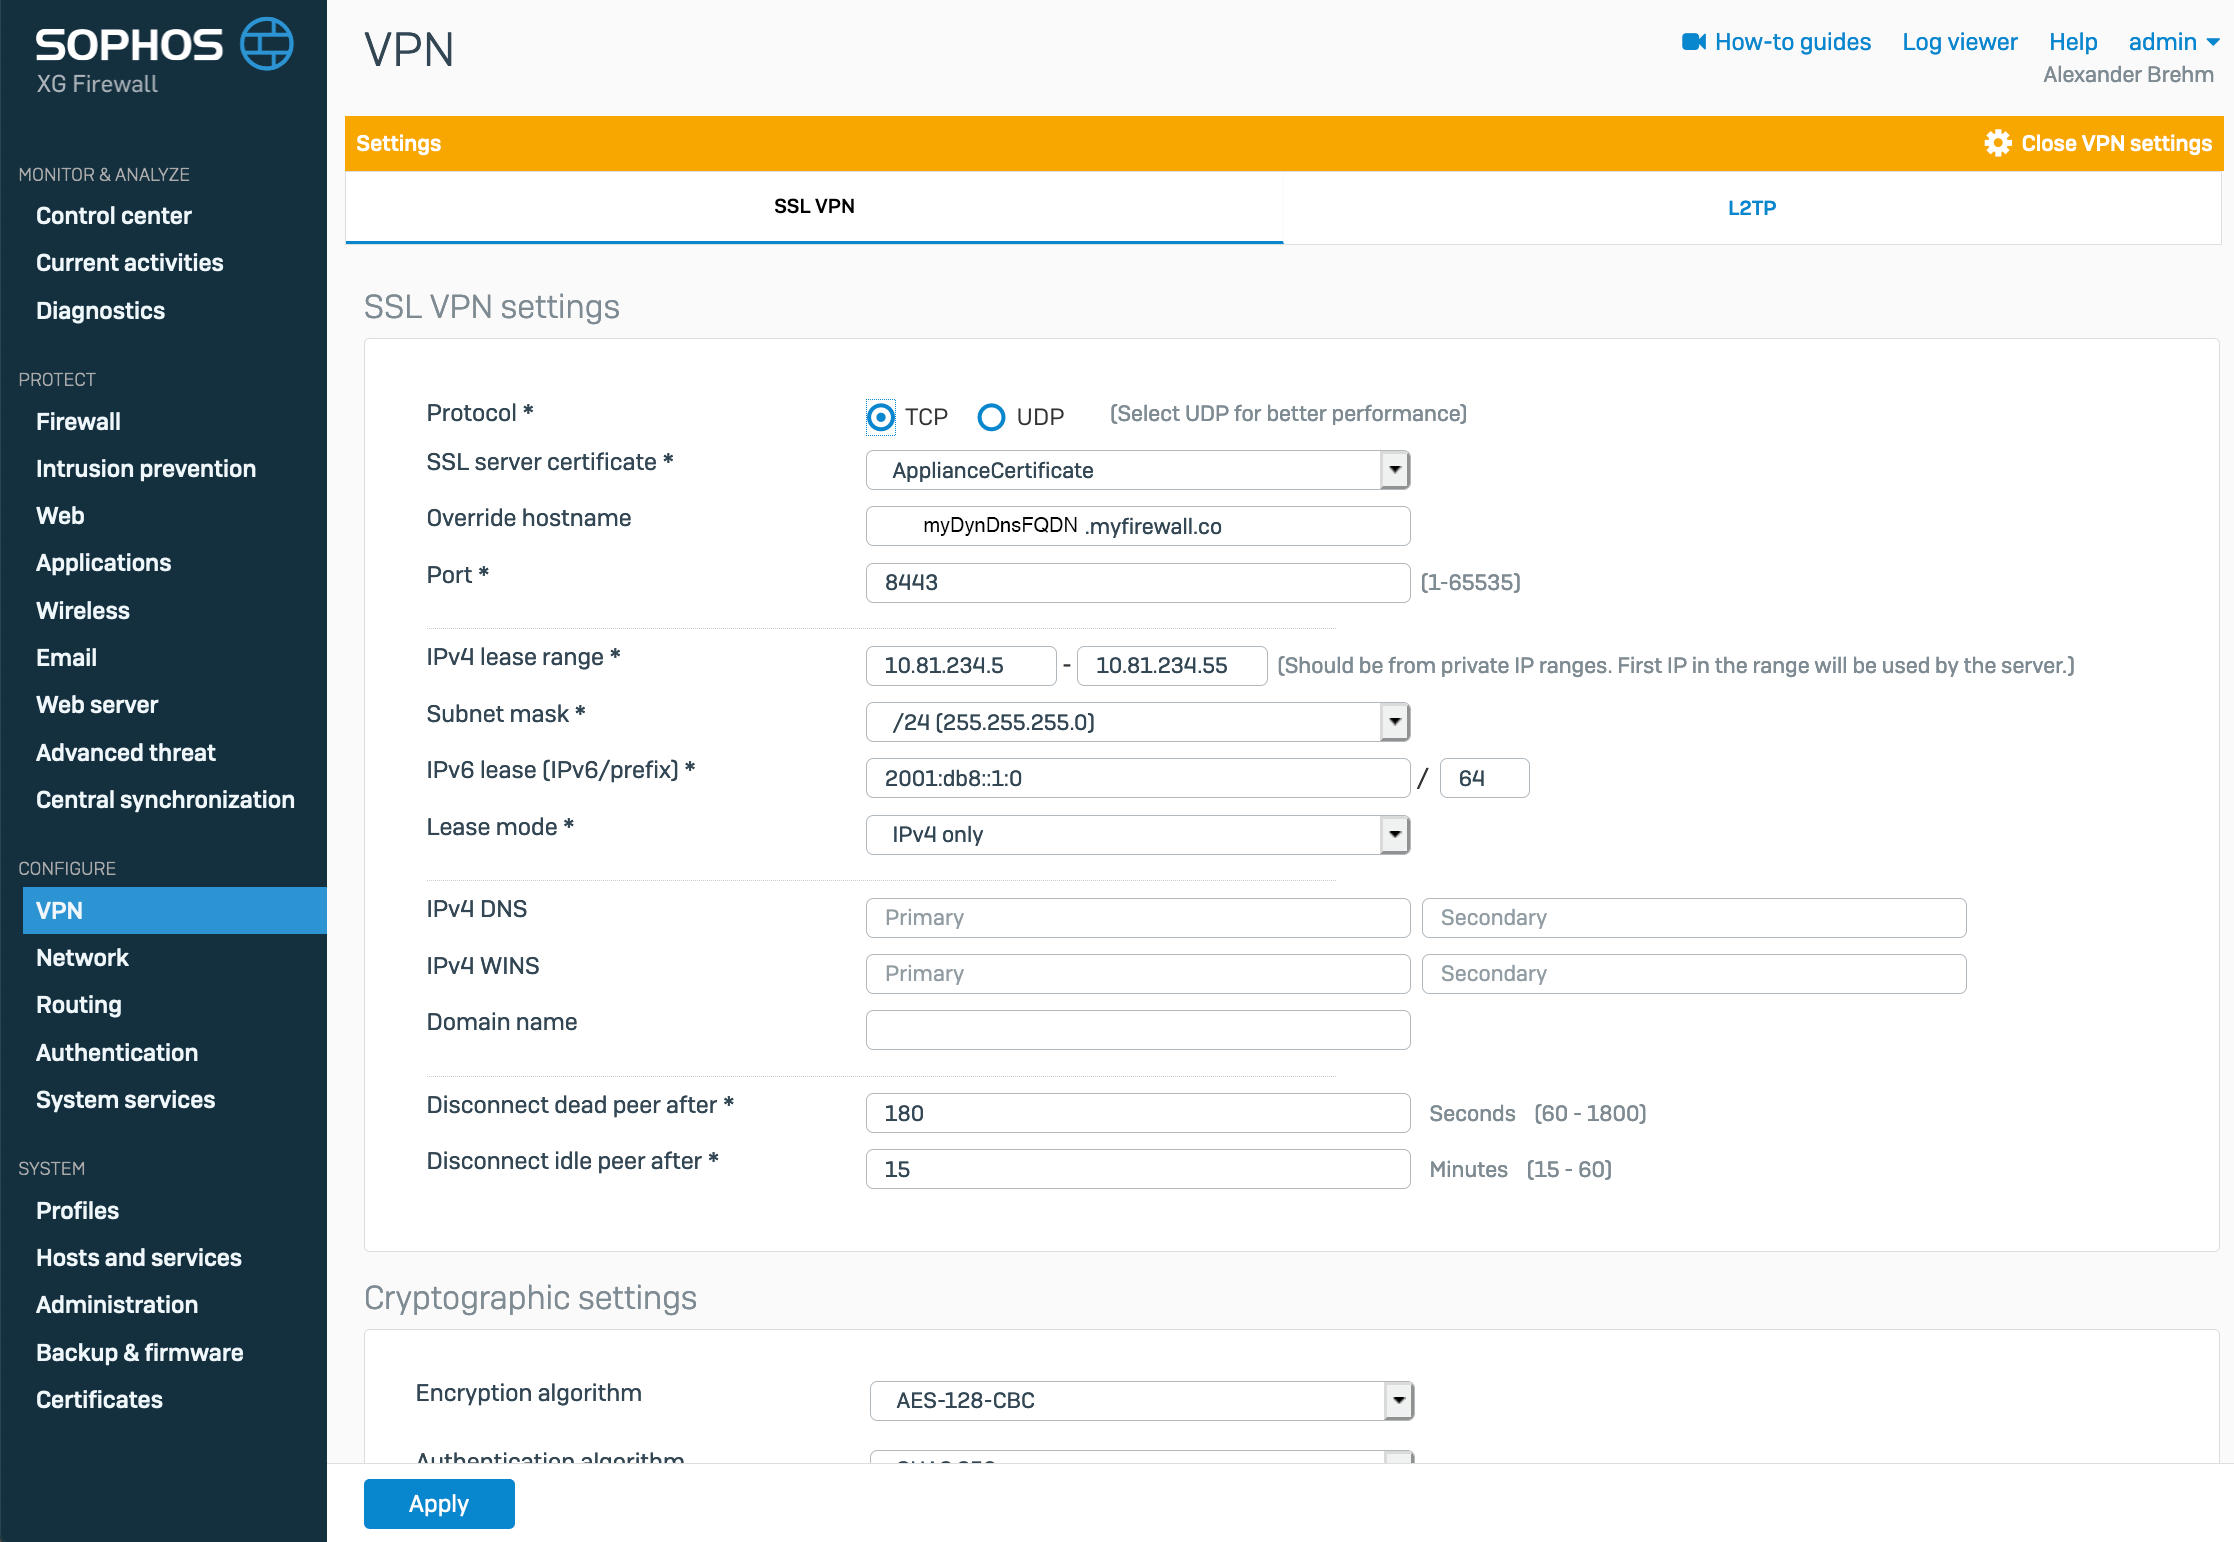This screenshot has width=2234, height=1542.
Task: Select the TCP protocol radio button
Action: point(880,417)
